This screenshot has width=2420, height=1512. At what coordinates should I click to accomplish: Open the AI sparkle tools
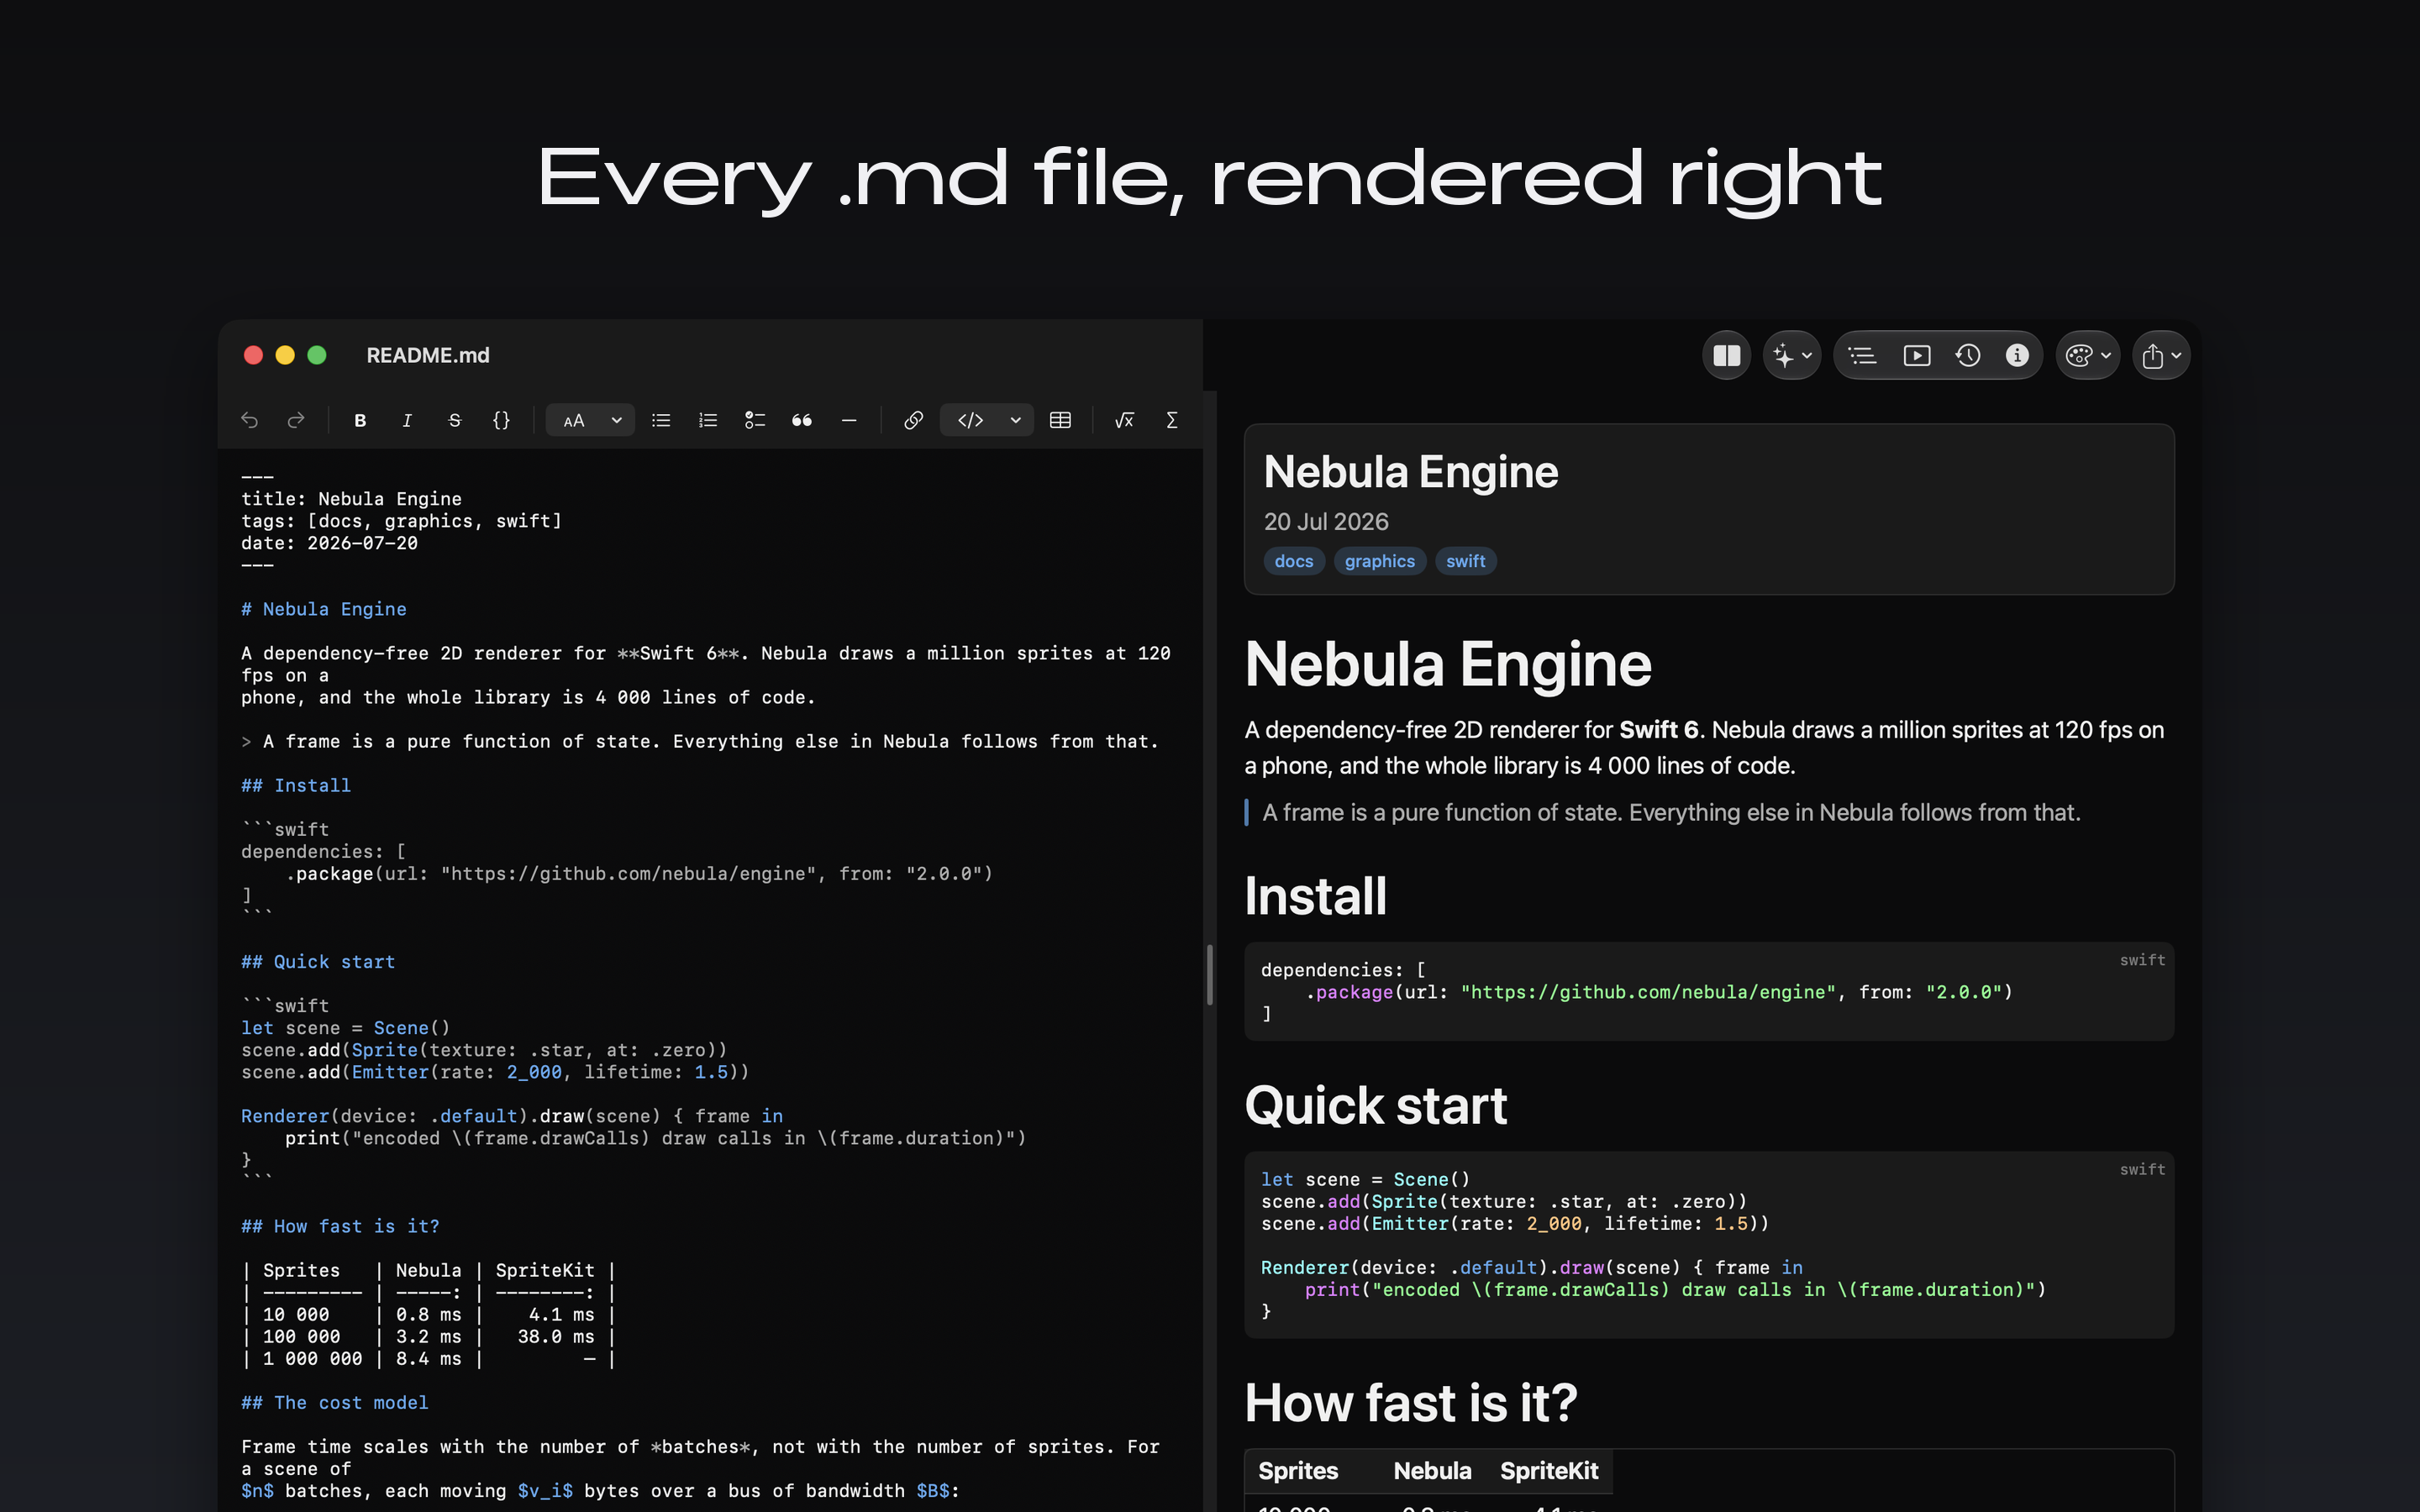pyautogui.click(x=1783, y=355)
